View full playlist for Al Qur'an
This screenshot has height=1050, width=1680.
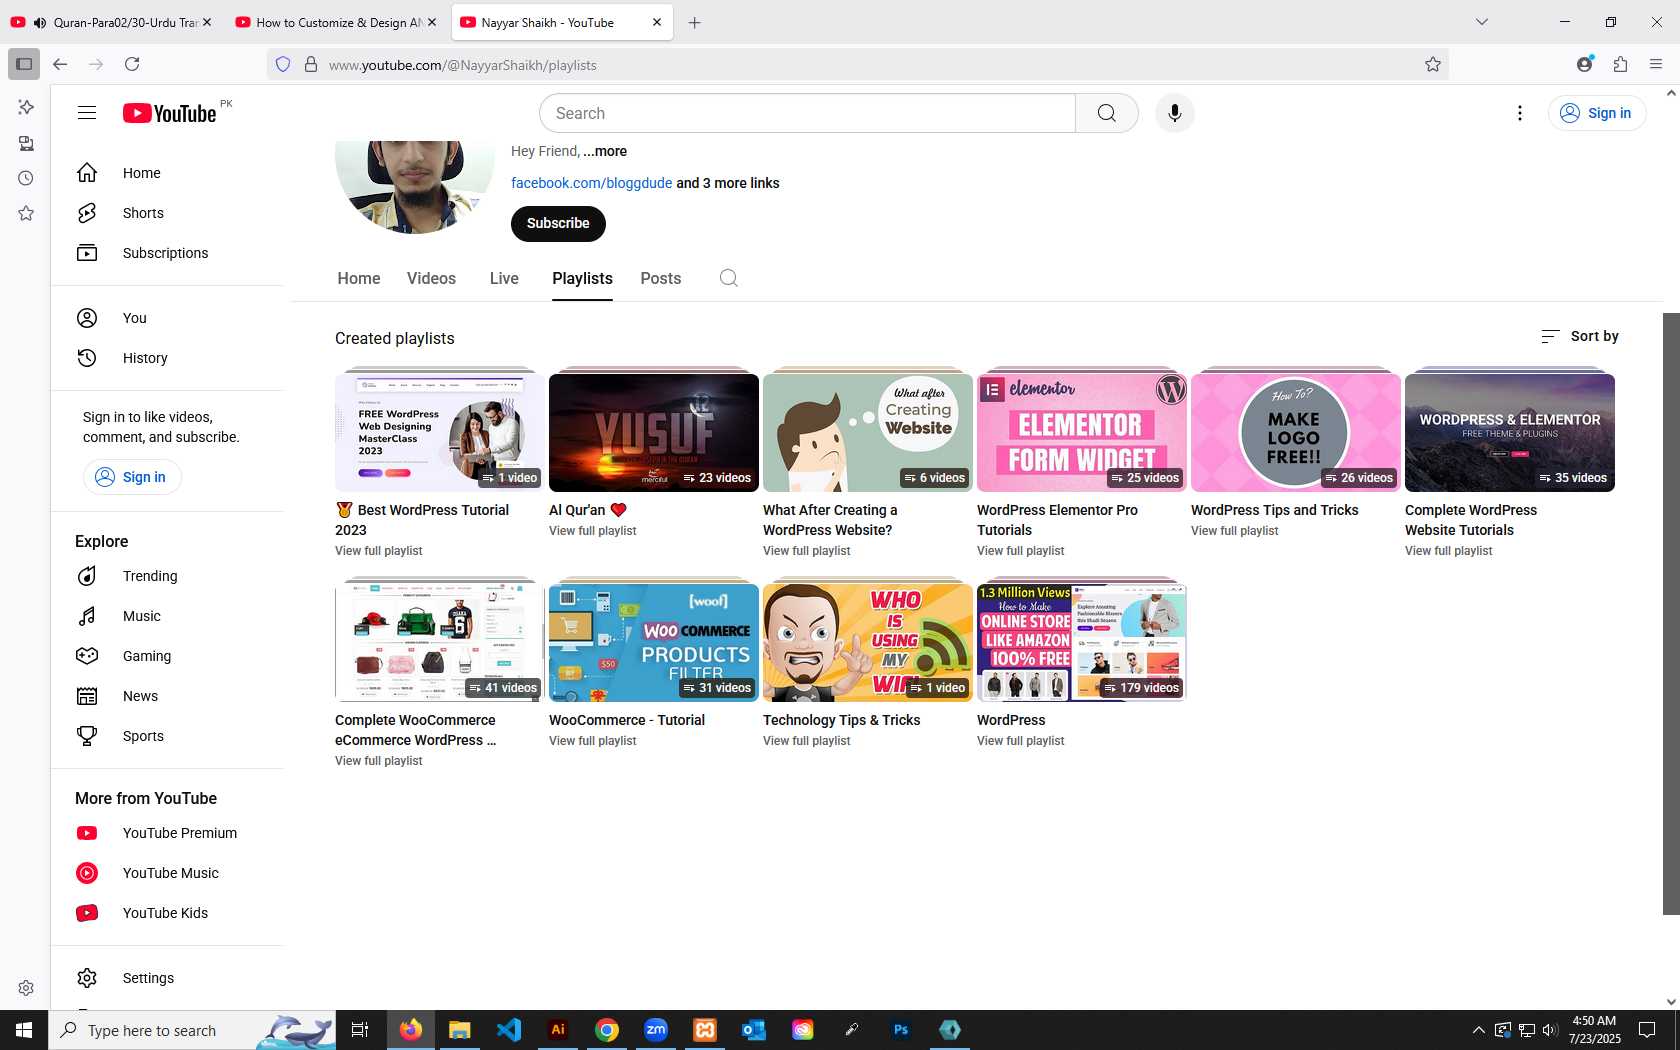pos(592,531)
